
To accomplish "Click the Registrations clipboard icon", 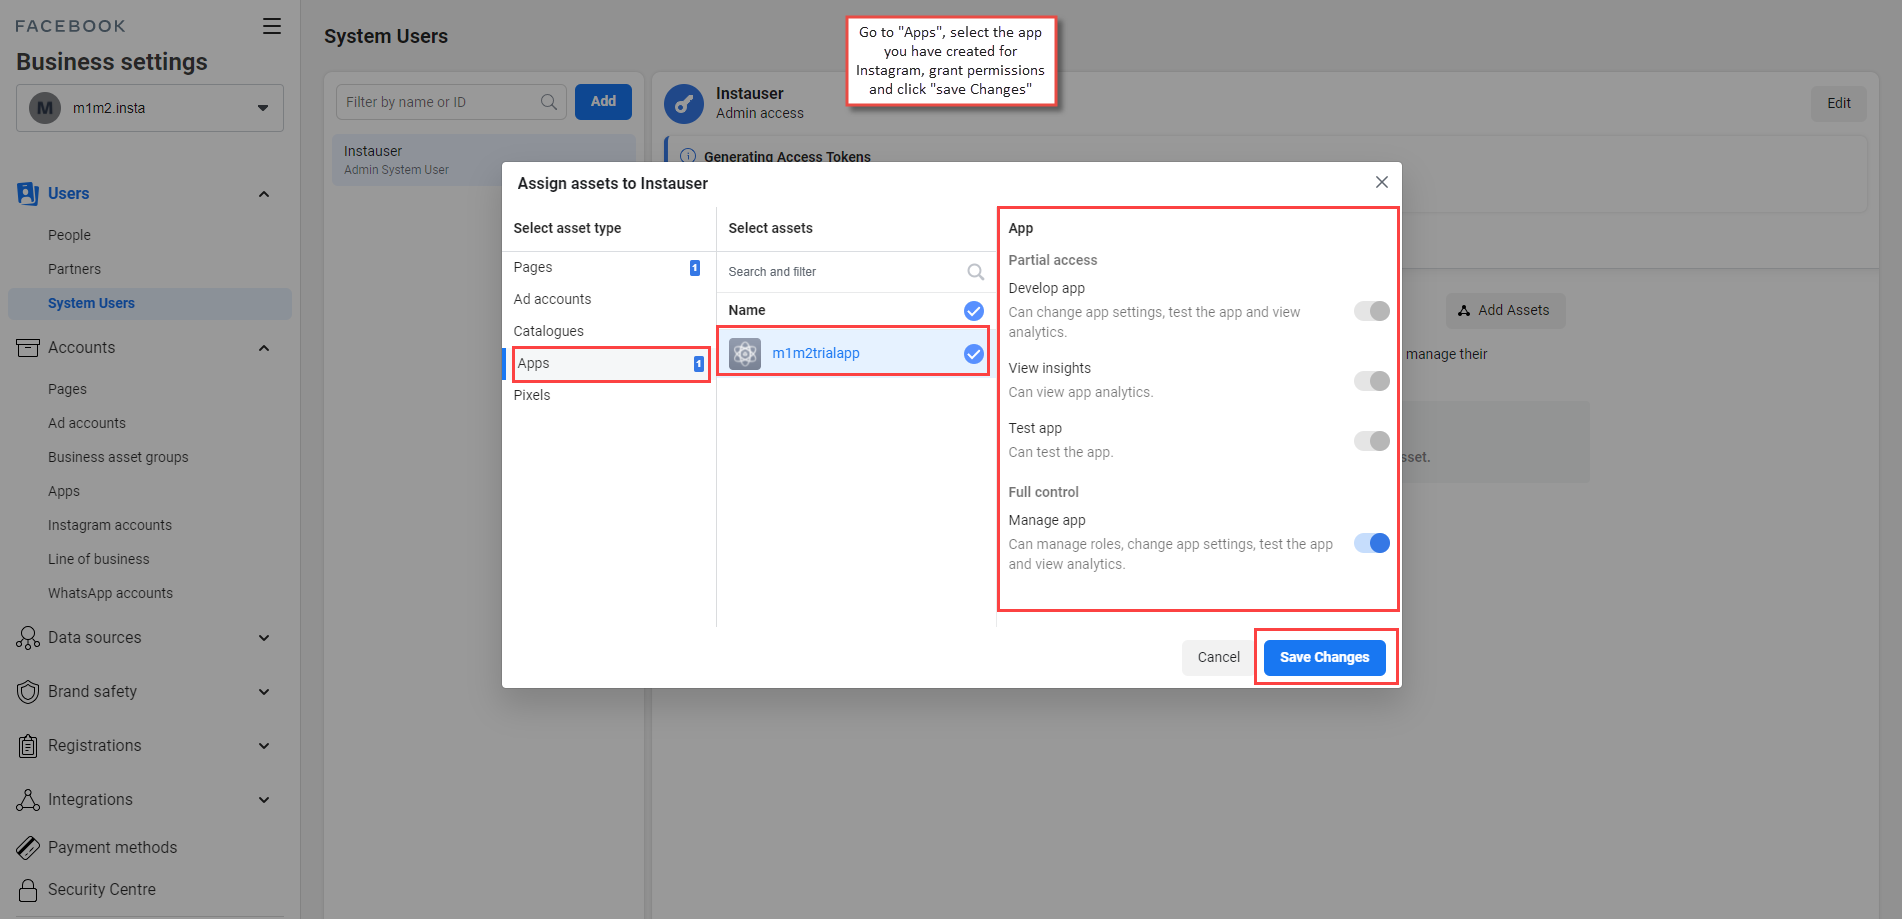I will (28, 746).
